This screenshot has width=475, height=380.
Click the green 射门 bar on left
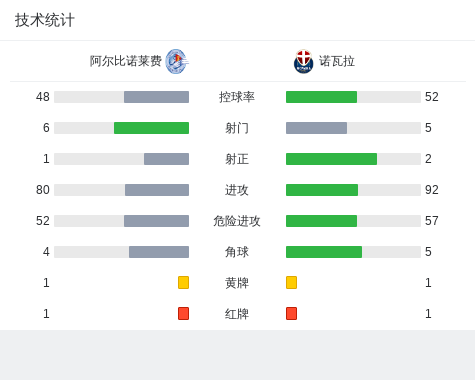(x=151, y=128)
